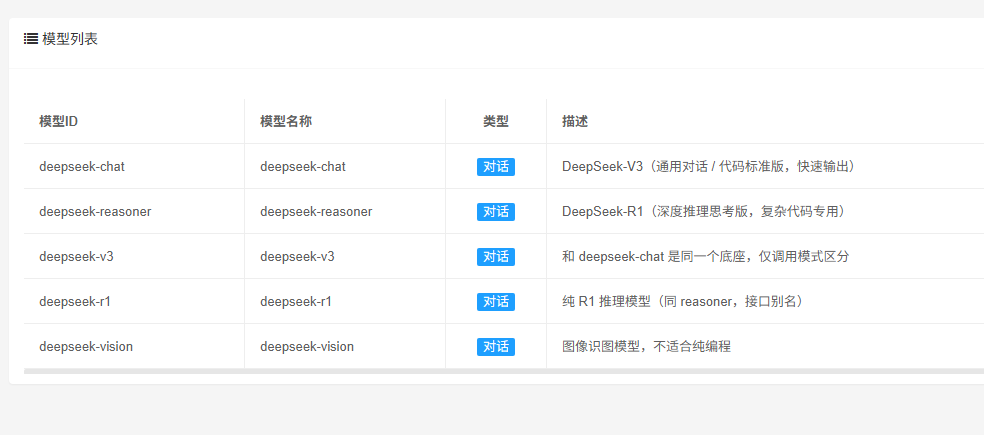Click description 纯 R1 推理模型

(x=683, y=302)
